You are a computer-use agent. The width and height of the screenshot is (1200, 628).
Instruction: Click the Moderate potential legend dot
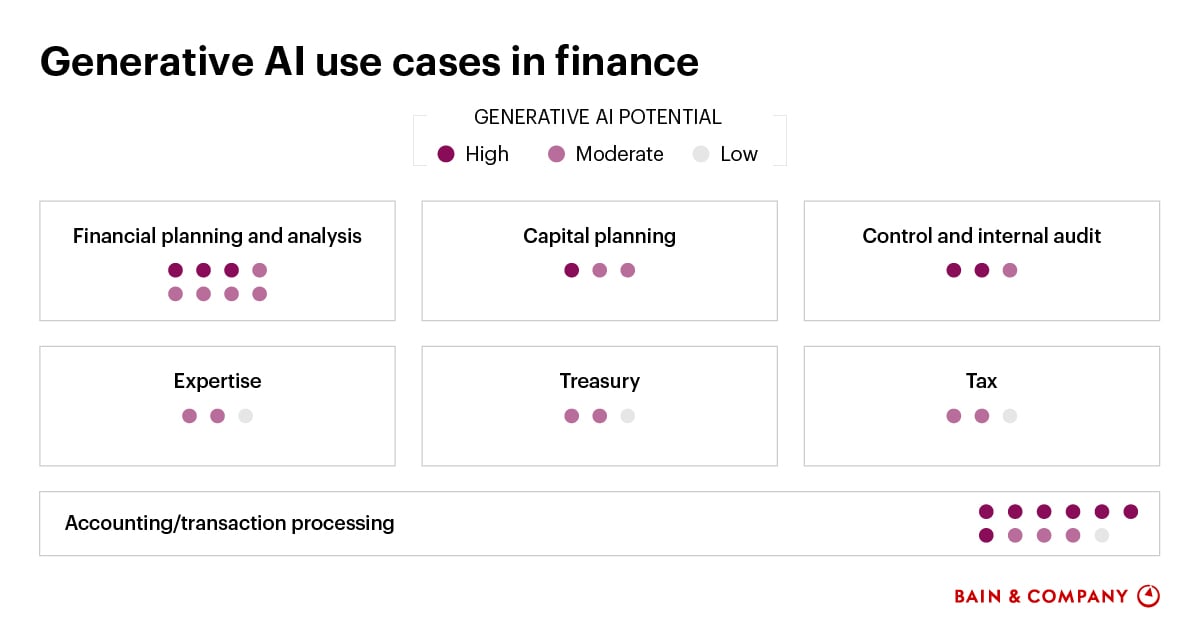click(x=557, y=154)
